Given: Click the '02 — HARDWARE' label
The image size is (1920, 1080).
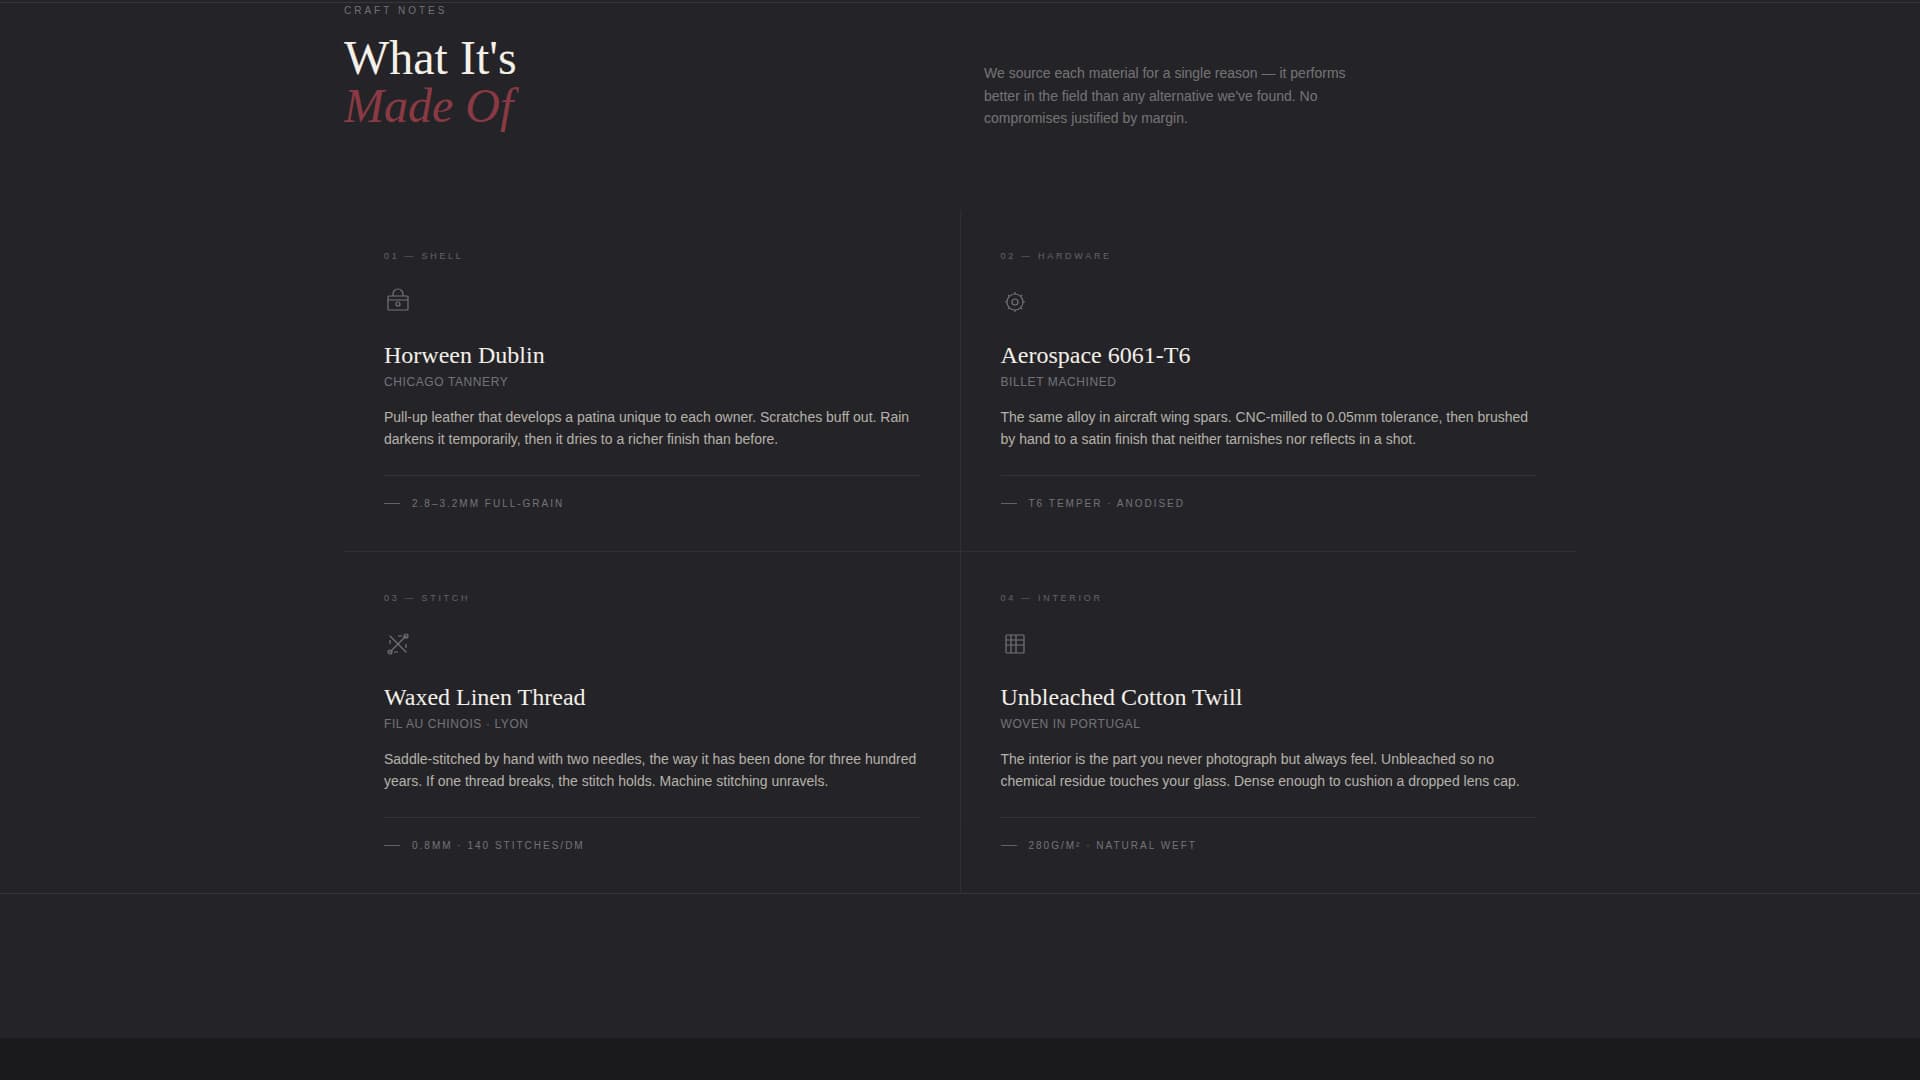Looking at the screenshot, I should coord(1055,256).
